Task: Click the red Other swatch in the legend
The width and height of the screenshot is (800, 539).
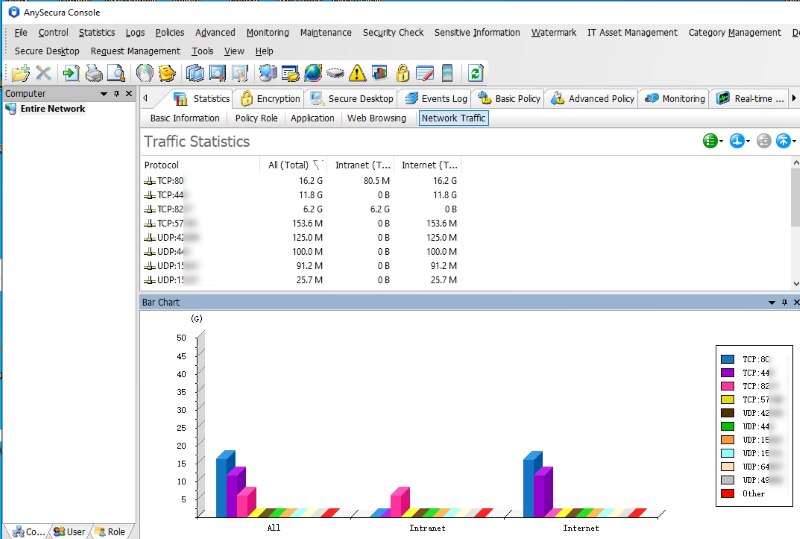Action: [x=727, y=493]
